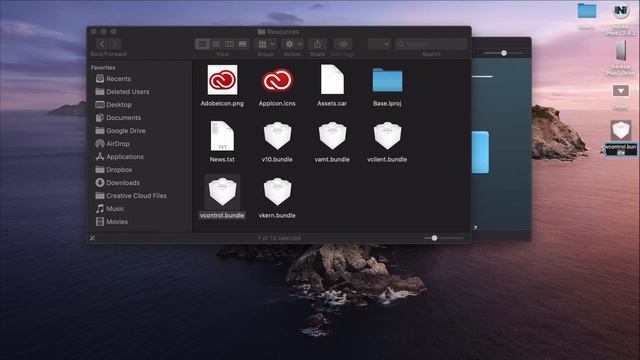Click the Share toolbar button
640x360 pixels.
click(317, 44)
